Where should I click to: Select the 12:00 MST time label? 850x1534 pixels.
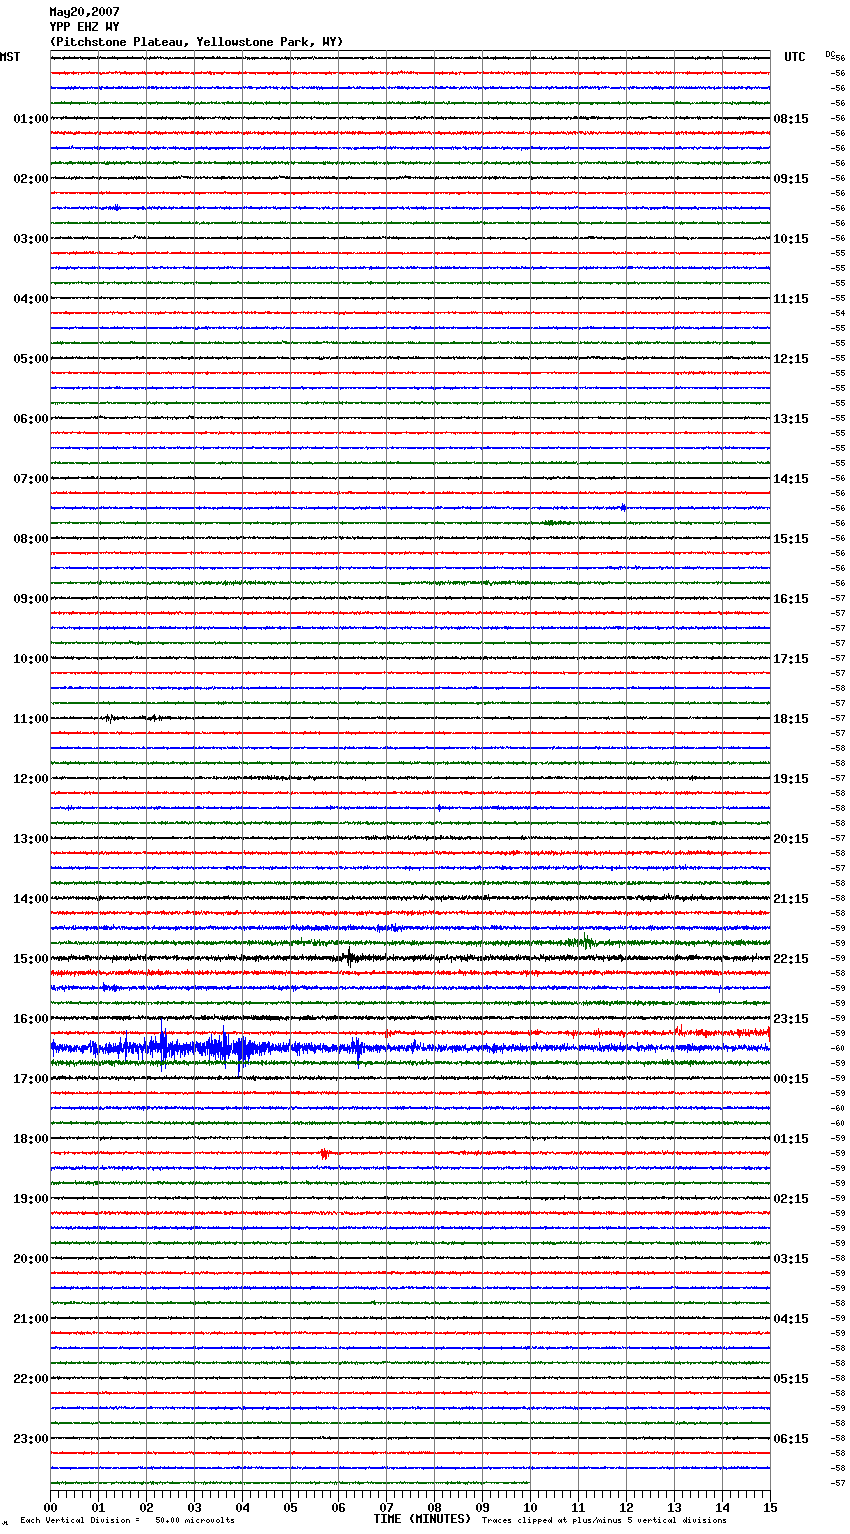(x=31, y=779)
